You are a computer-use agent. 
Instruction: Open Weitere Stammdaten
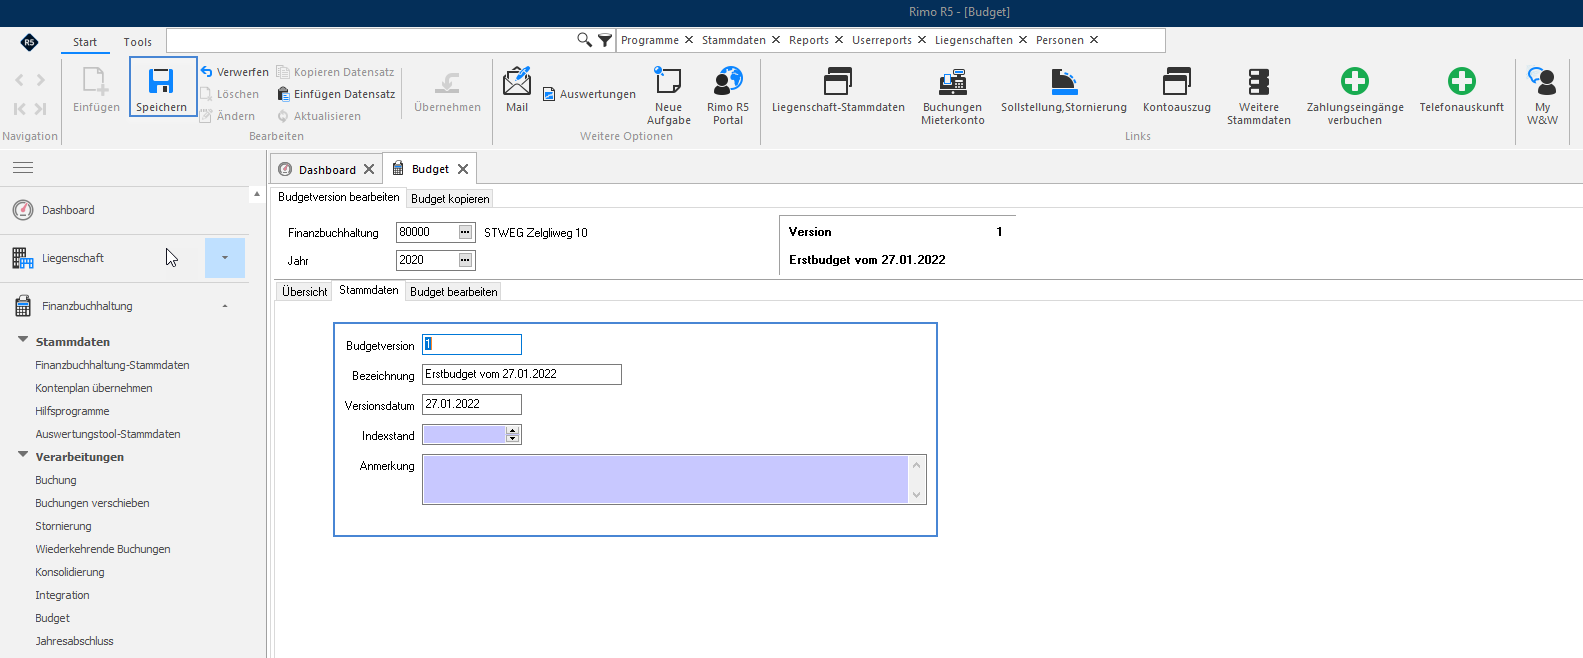[x=1259, y=95]
